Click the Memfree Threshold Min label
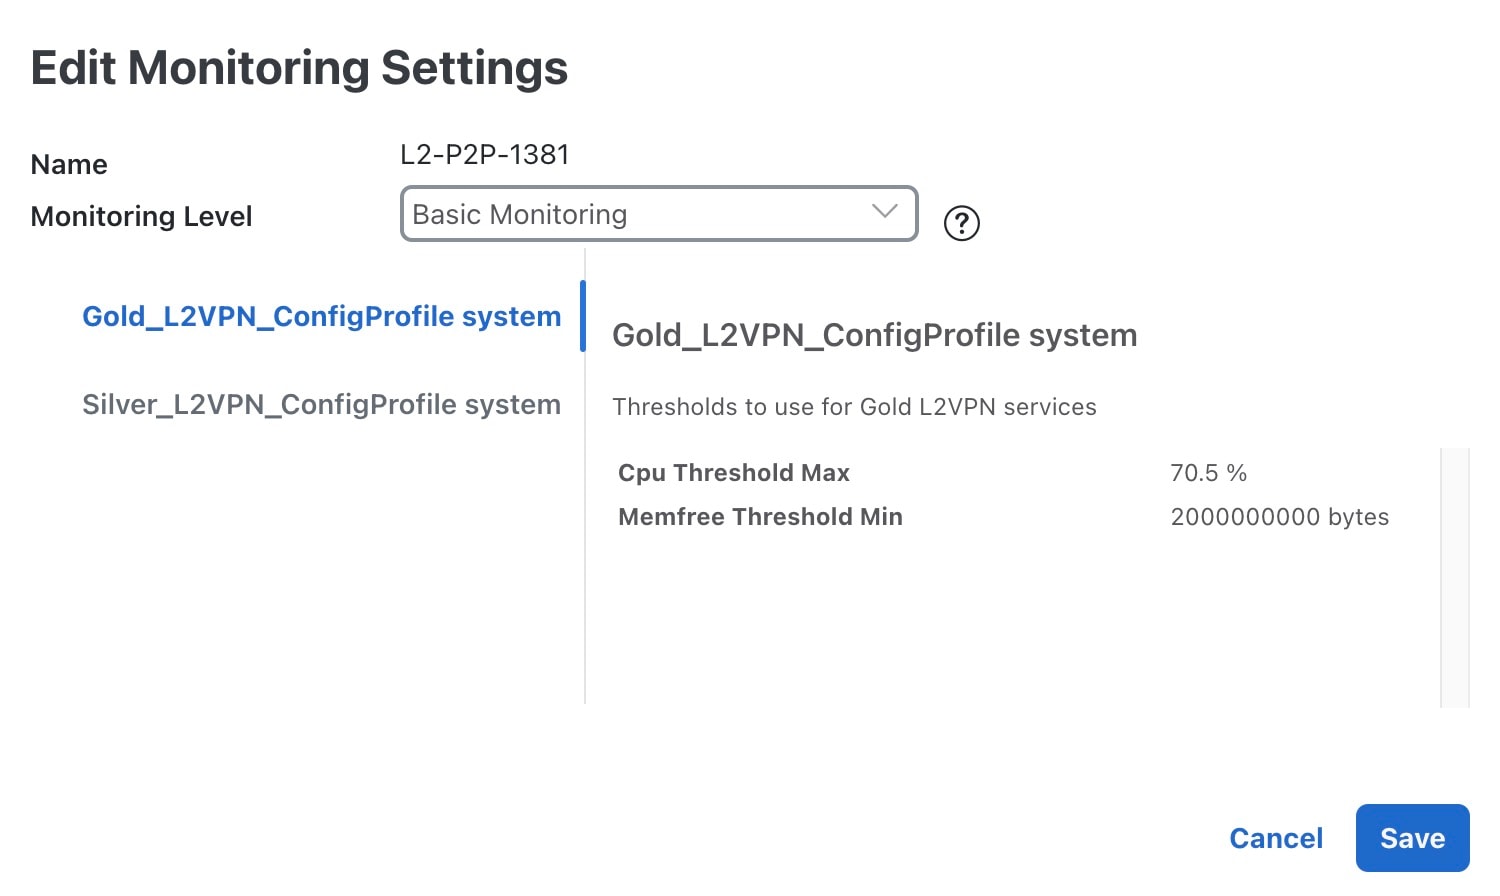The height and width of the screenshot is (896, 1500). [x=760, y=517]
